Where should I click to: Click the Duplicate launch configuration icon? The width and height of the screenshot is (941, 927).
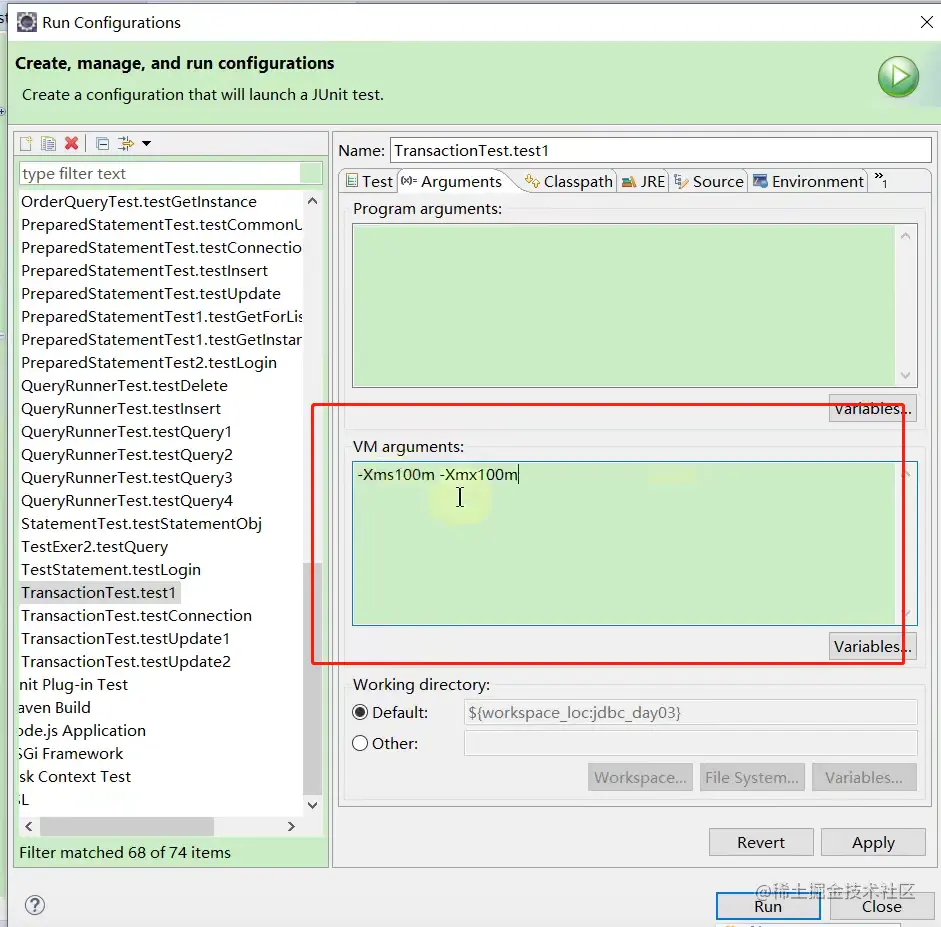click(48, 143)
